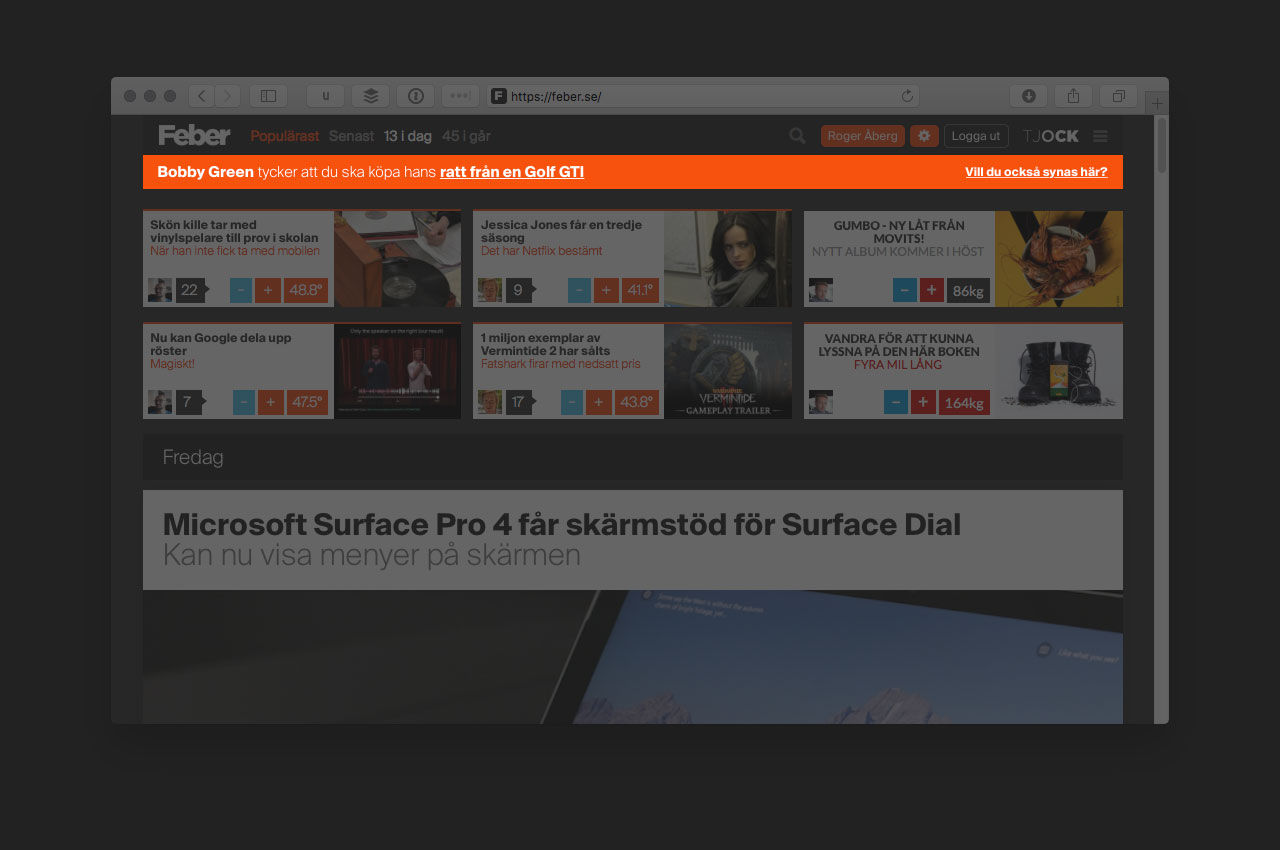This screenshot has height=850, width=1280.
Task: Downvote the Gumbo Movits item
Action: point(904,290)
